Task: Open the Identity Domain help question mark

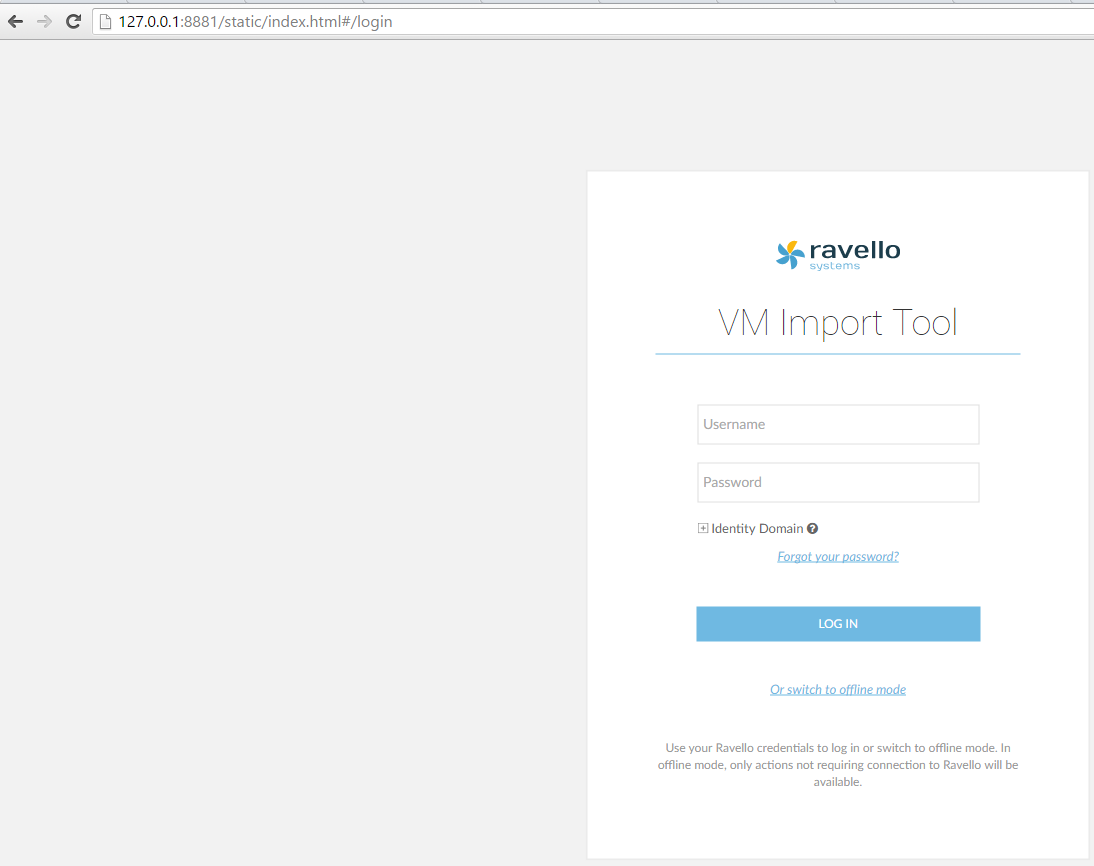Action: click(813, 529)
